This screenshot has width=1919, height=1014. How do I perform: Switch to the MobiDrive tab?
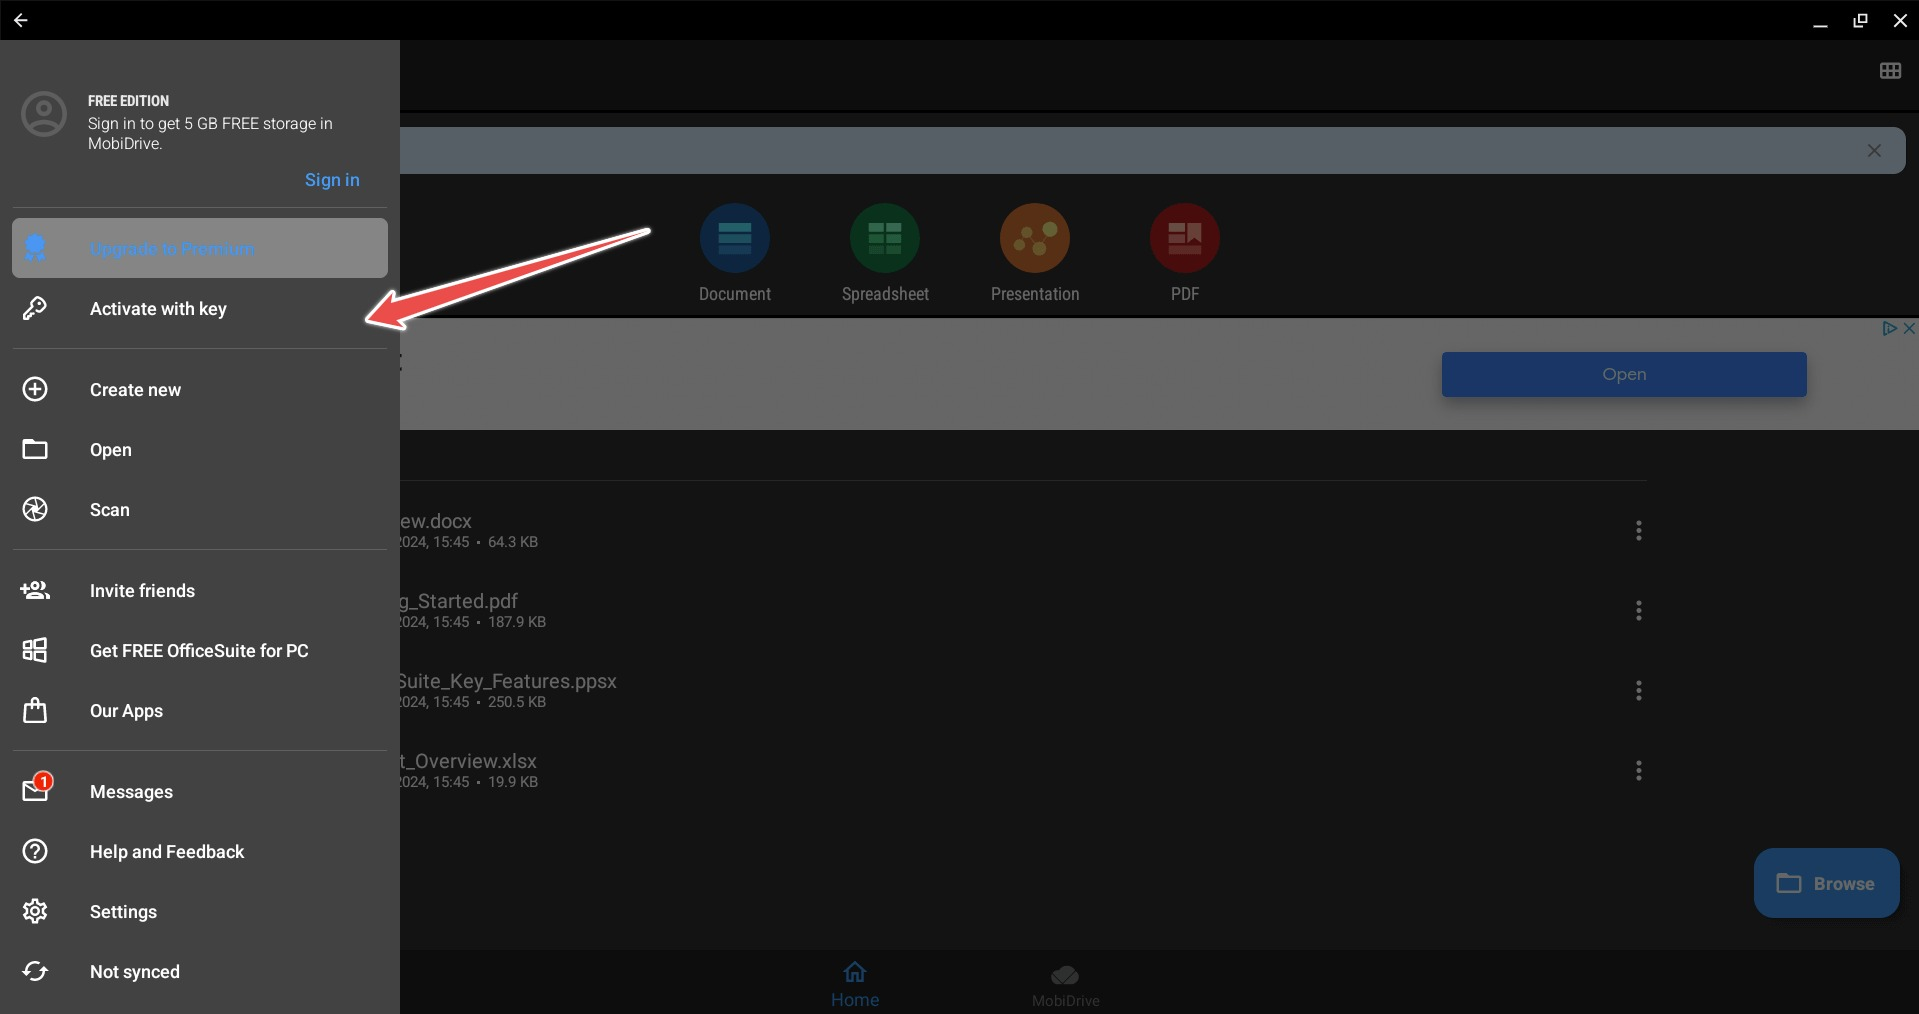coord(1065,985)
